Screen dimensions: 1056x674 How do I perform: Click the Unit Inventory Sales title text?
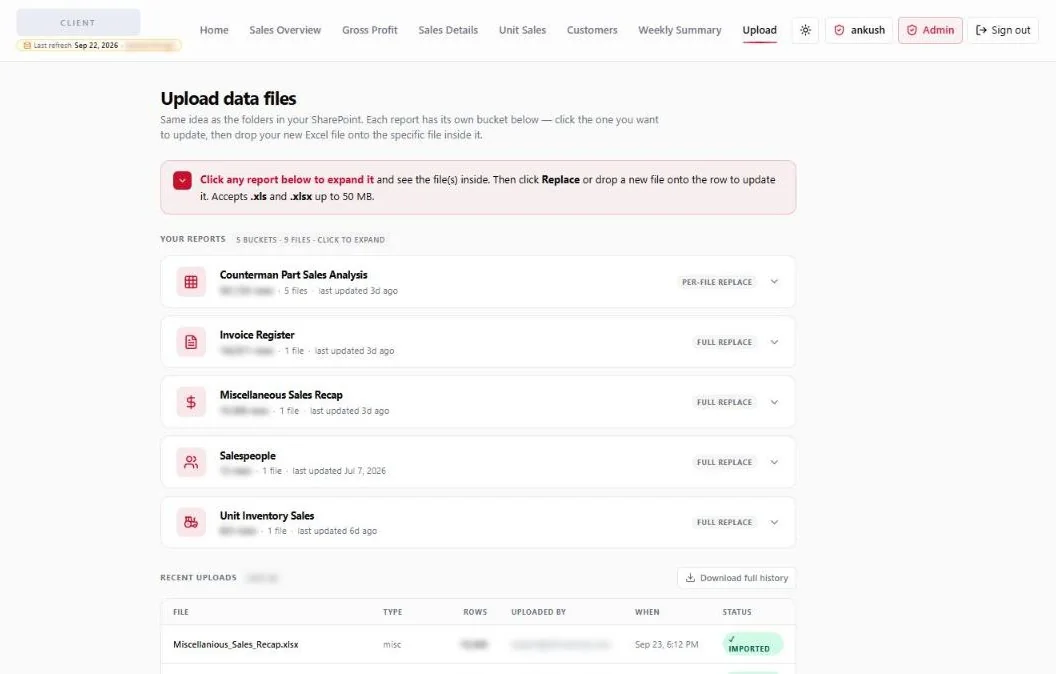point(267,516)
